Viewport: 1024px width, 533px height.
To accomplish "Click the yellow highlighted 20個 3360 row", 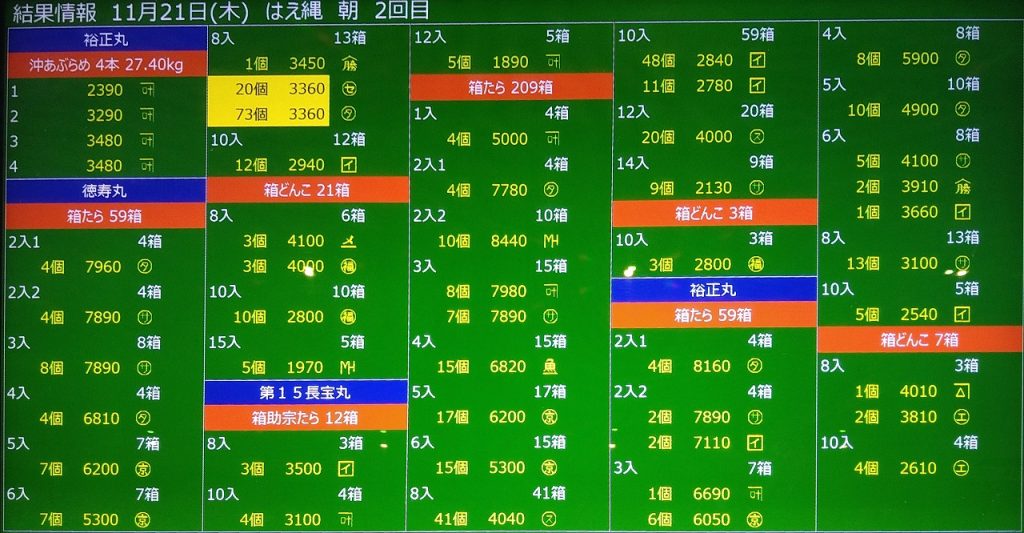I will [268, 88].
